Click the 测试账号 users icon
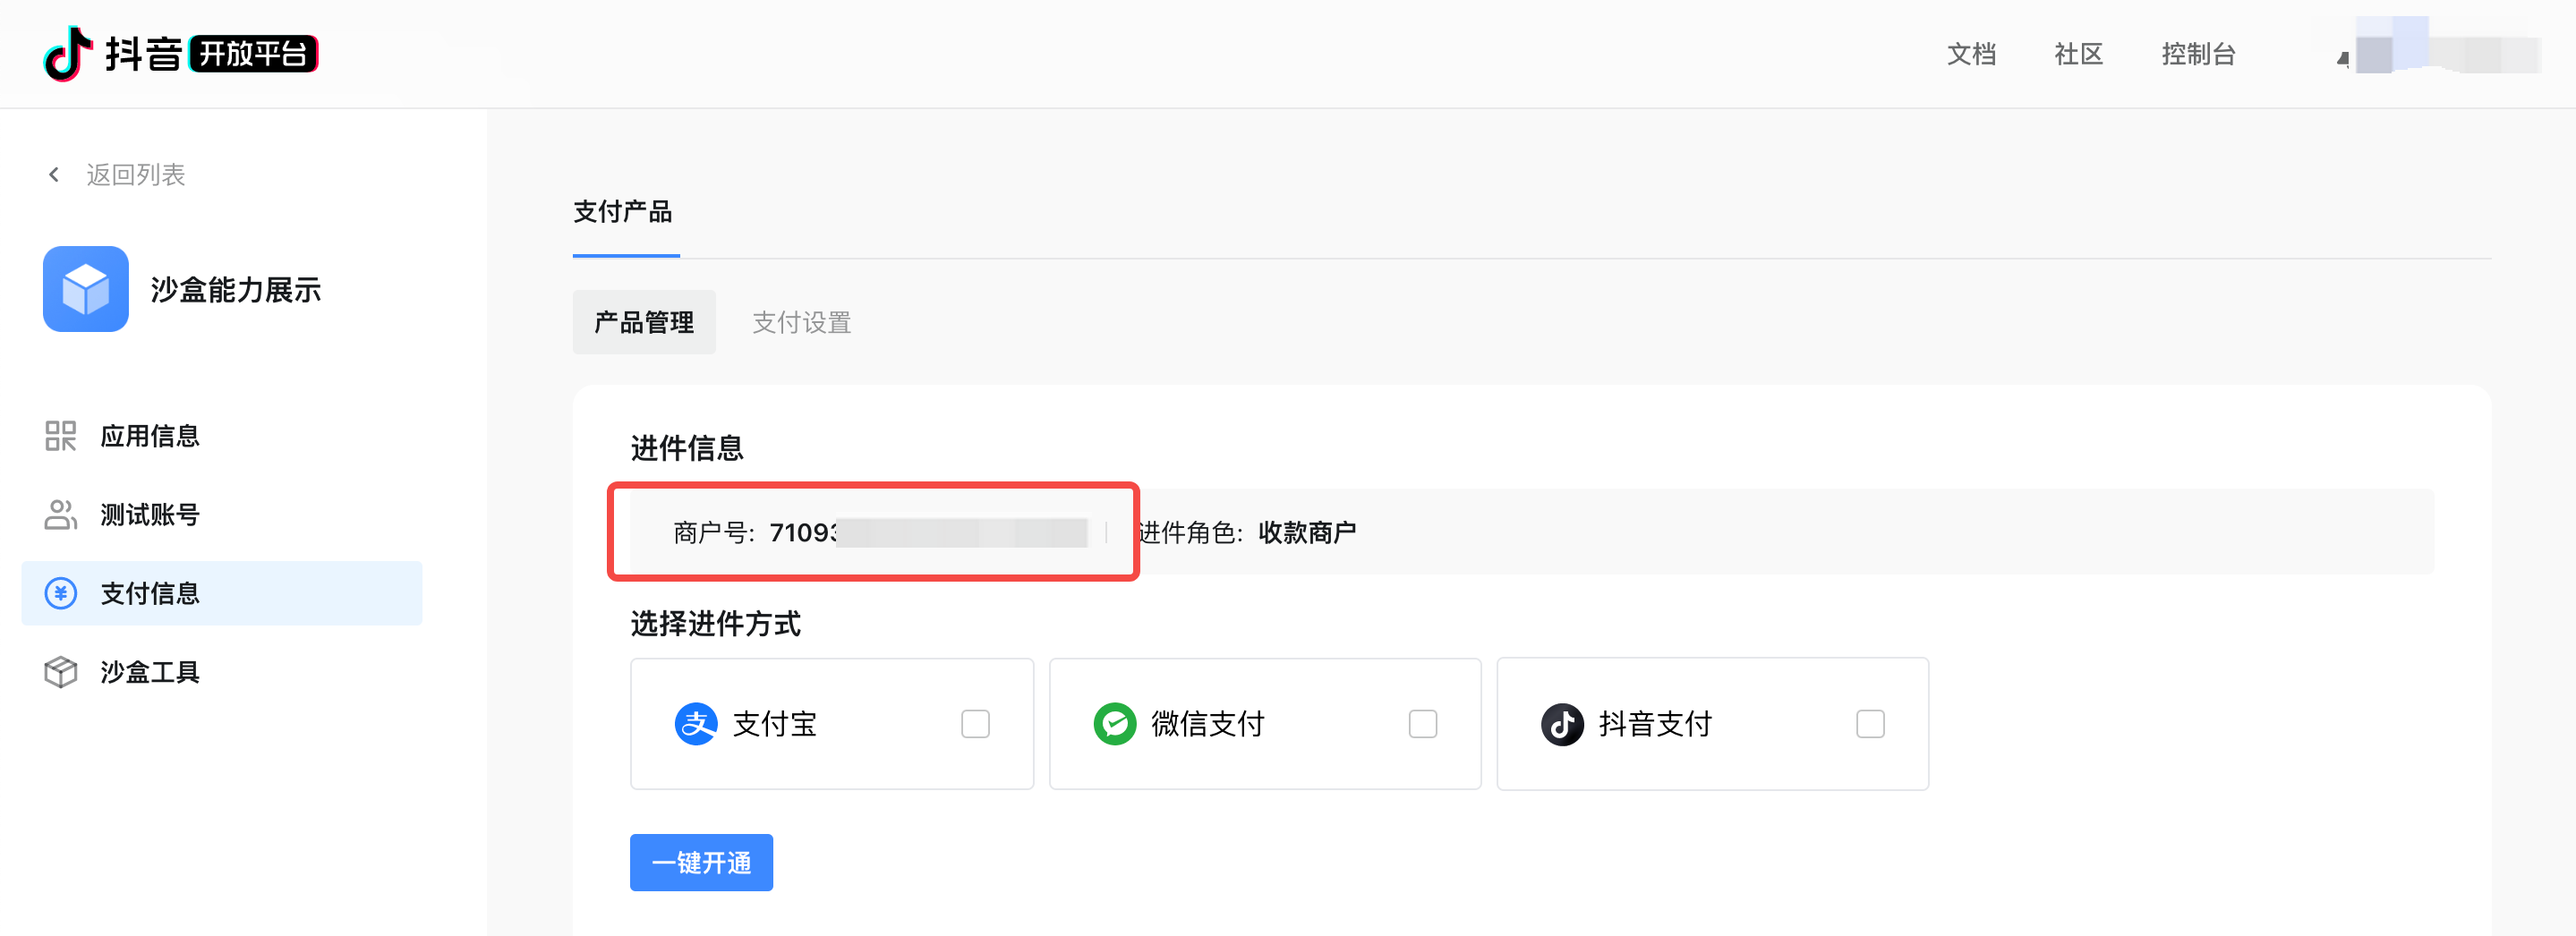 61,515
